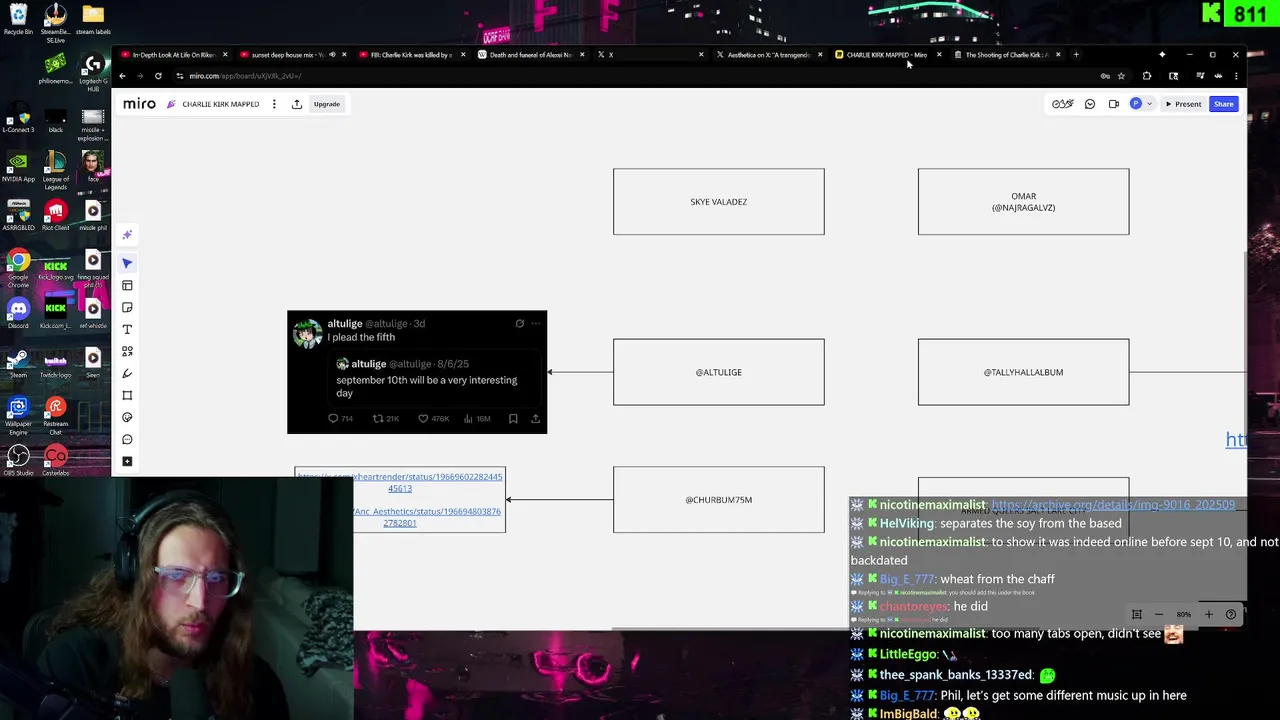Open the frames panel icon near zoom controls
This screenshot has width=1280, height=720.
pos(1137,614)
